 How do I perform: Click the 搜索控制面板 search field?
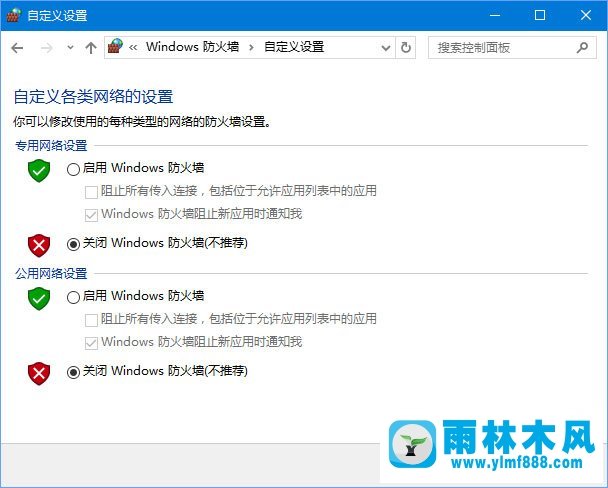point(500,47)
